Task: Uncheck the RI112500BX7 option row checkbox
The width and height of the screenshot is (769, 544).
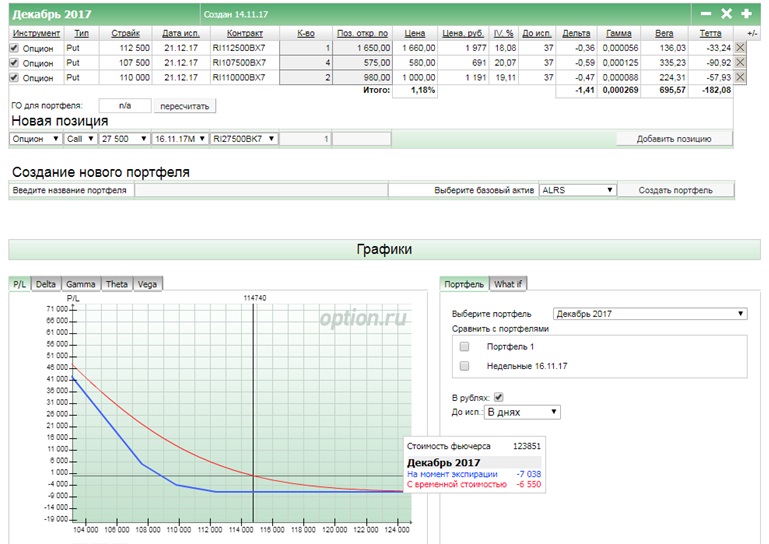Action: pos(14,48)
